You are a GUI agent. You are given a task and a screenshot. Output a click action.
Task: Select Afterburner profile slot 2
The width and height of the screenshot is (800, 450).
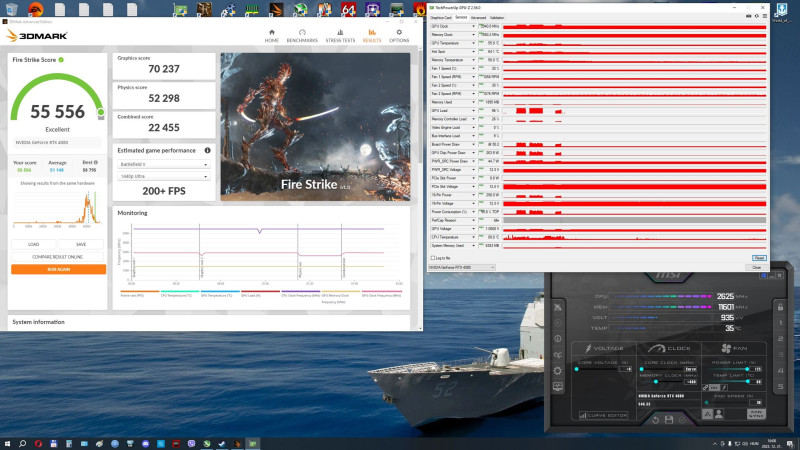point(781,339)
